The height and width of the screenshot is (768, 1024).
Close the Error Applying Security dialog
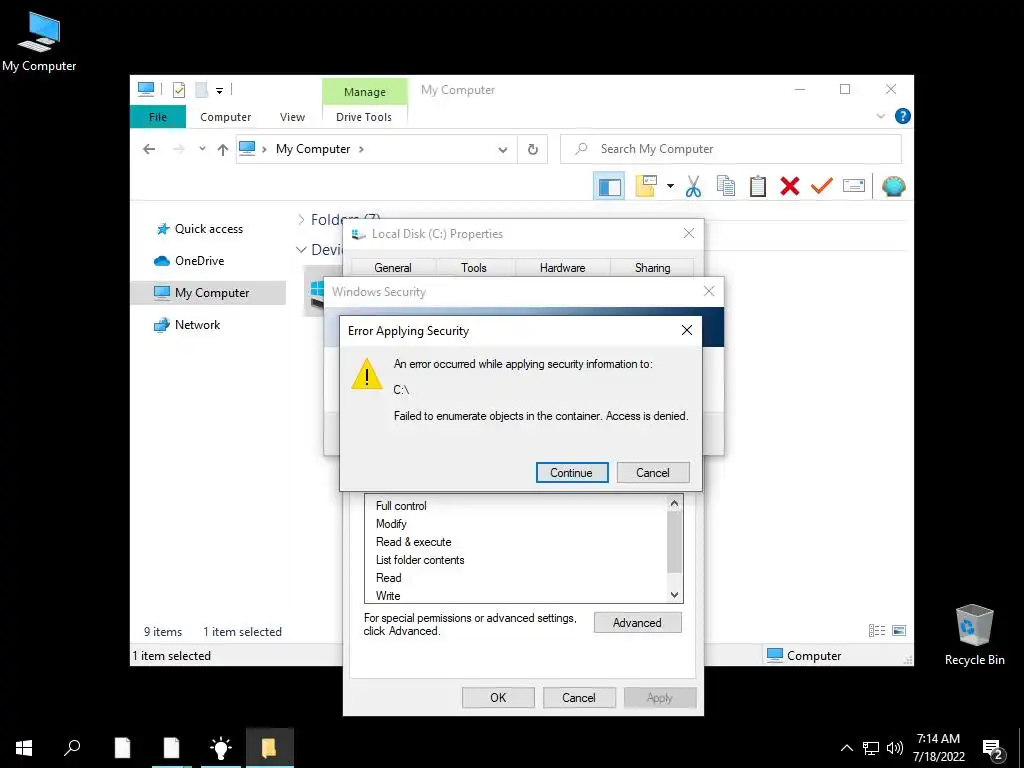(x=686, y=330)
